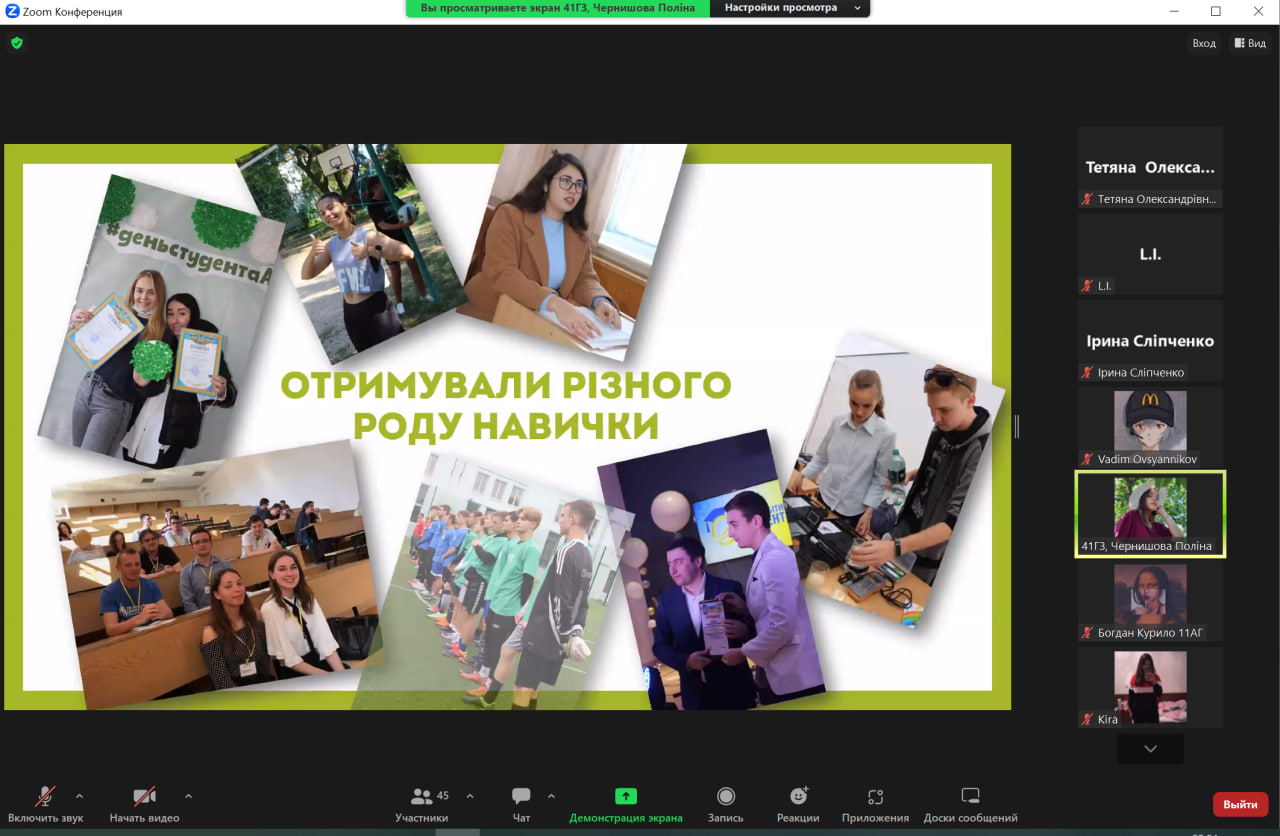The image size is (1280, 836).
Task: Click the panel divider handle beside shared screen
Action: pyautogui.click(x=1017, y=427)
